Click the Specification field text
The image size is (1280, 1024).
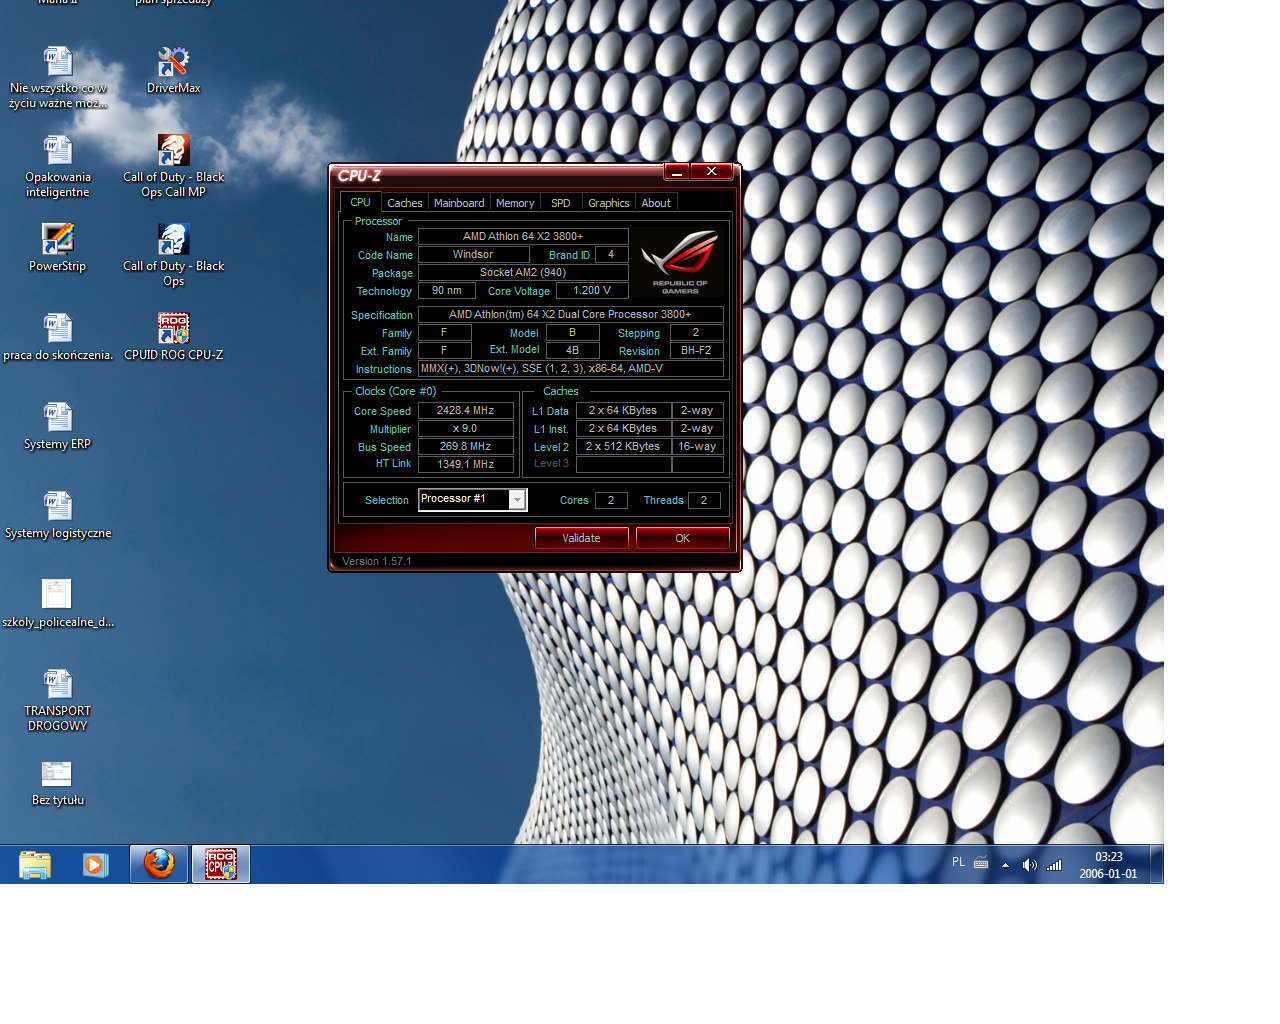(x=570, y=314)
